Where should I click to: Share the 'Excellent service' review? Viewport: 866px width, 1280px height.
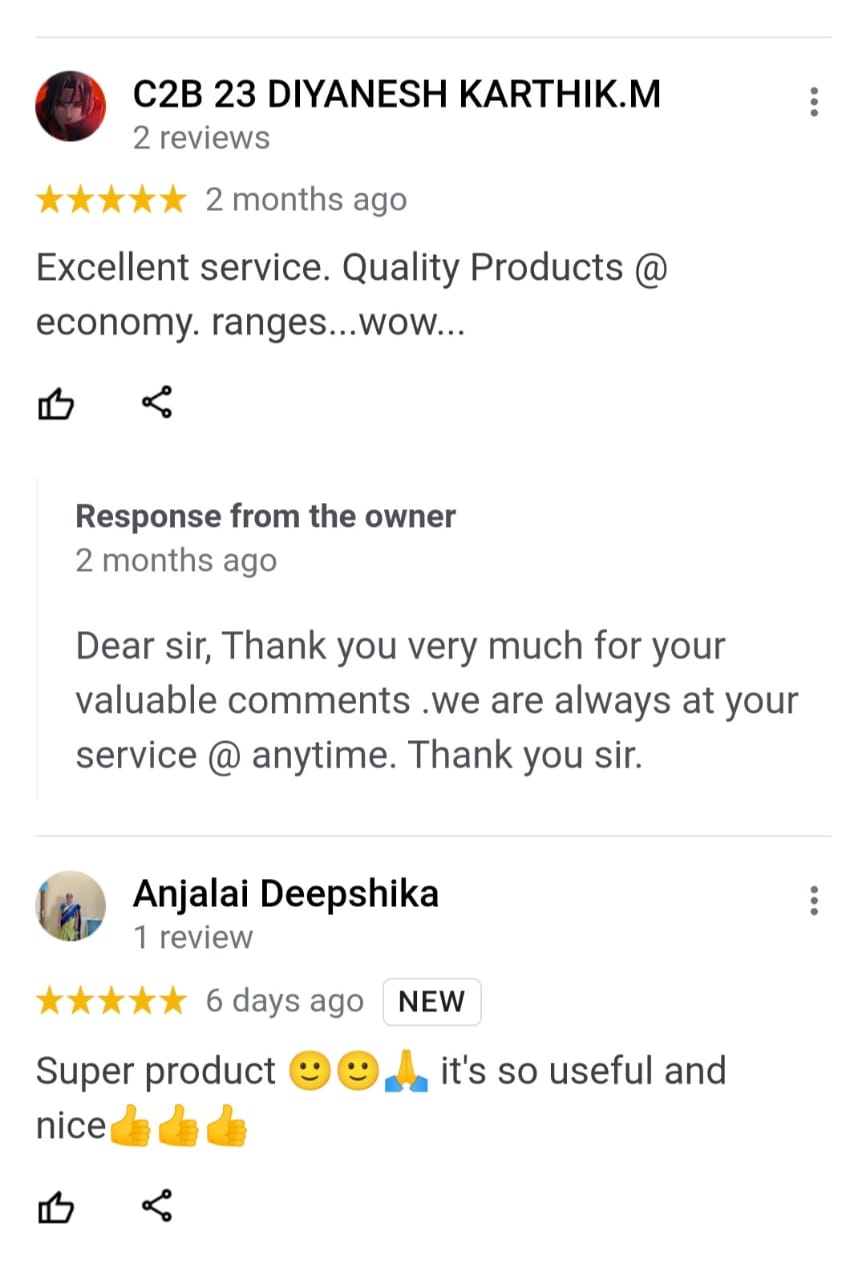pos(157,403)
